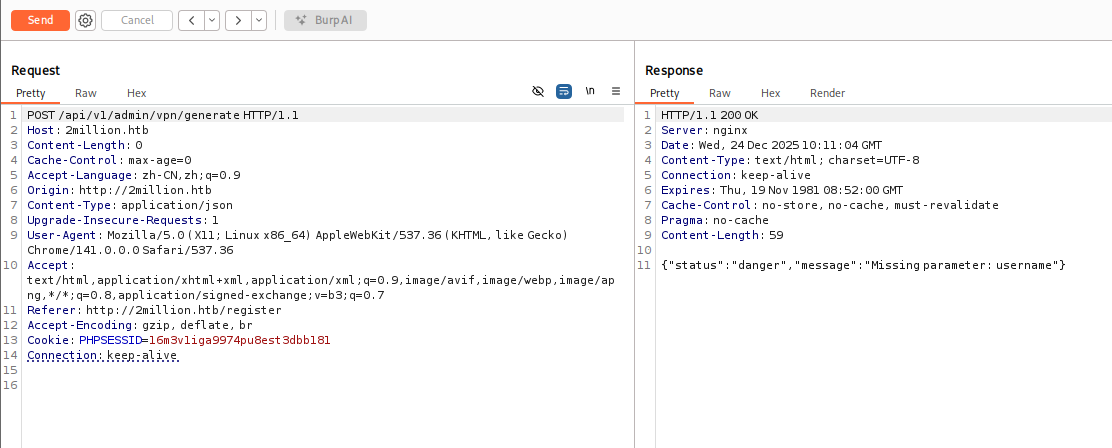This screenshot has width=1112, height=448.
Task: Toggle line wrapping in request editor
Action: 564,91
